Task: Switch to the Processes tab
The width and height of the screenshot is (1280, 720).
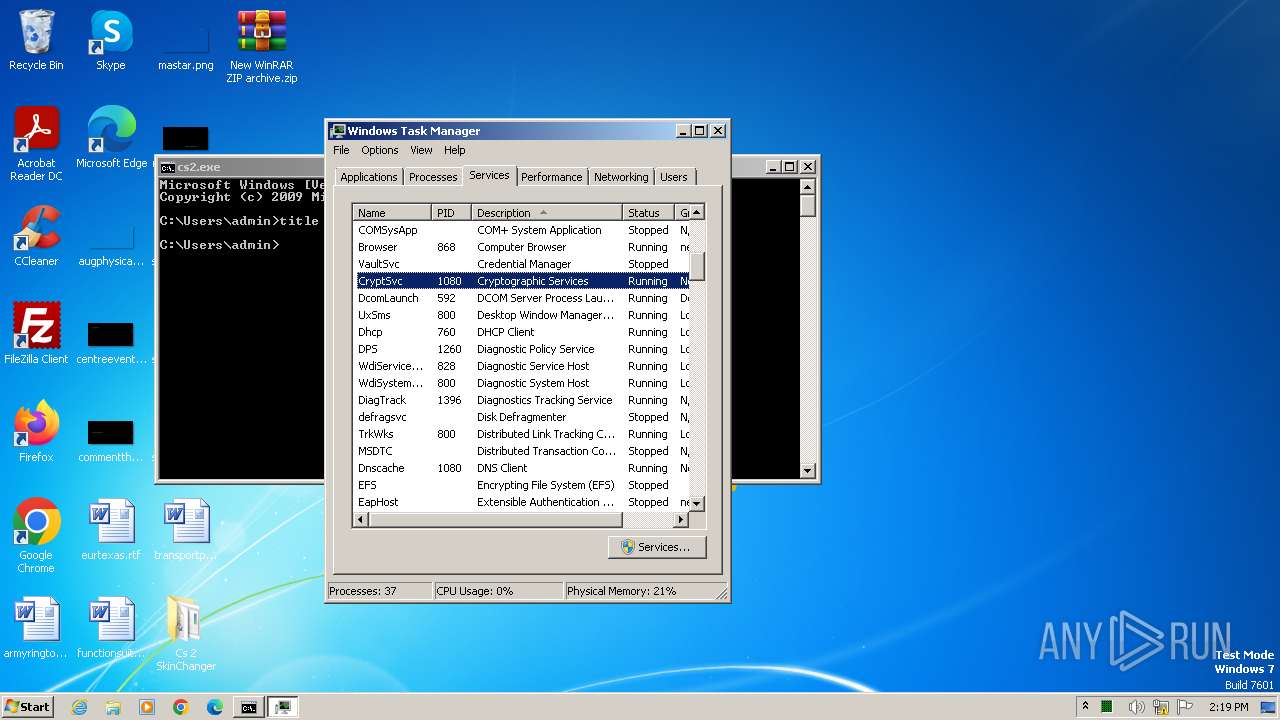Action: click(x=433, y=177)
